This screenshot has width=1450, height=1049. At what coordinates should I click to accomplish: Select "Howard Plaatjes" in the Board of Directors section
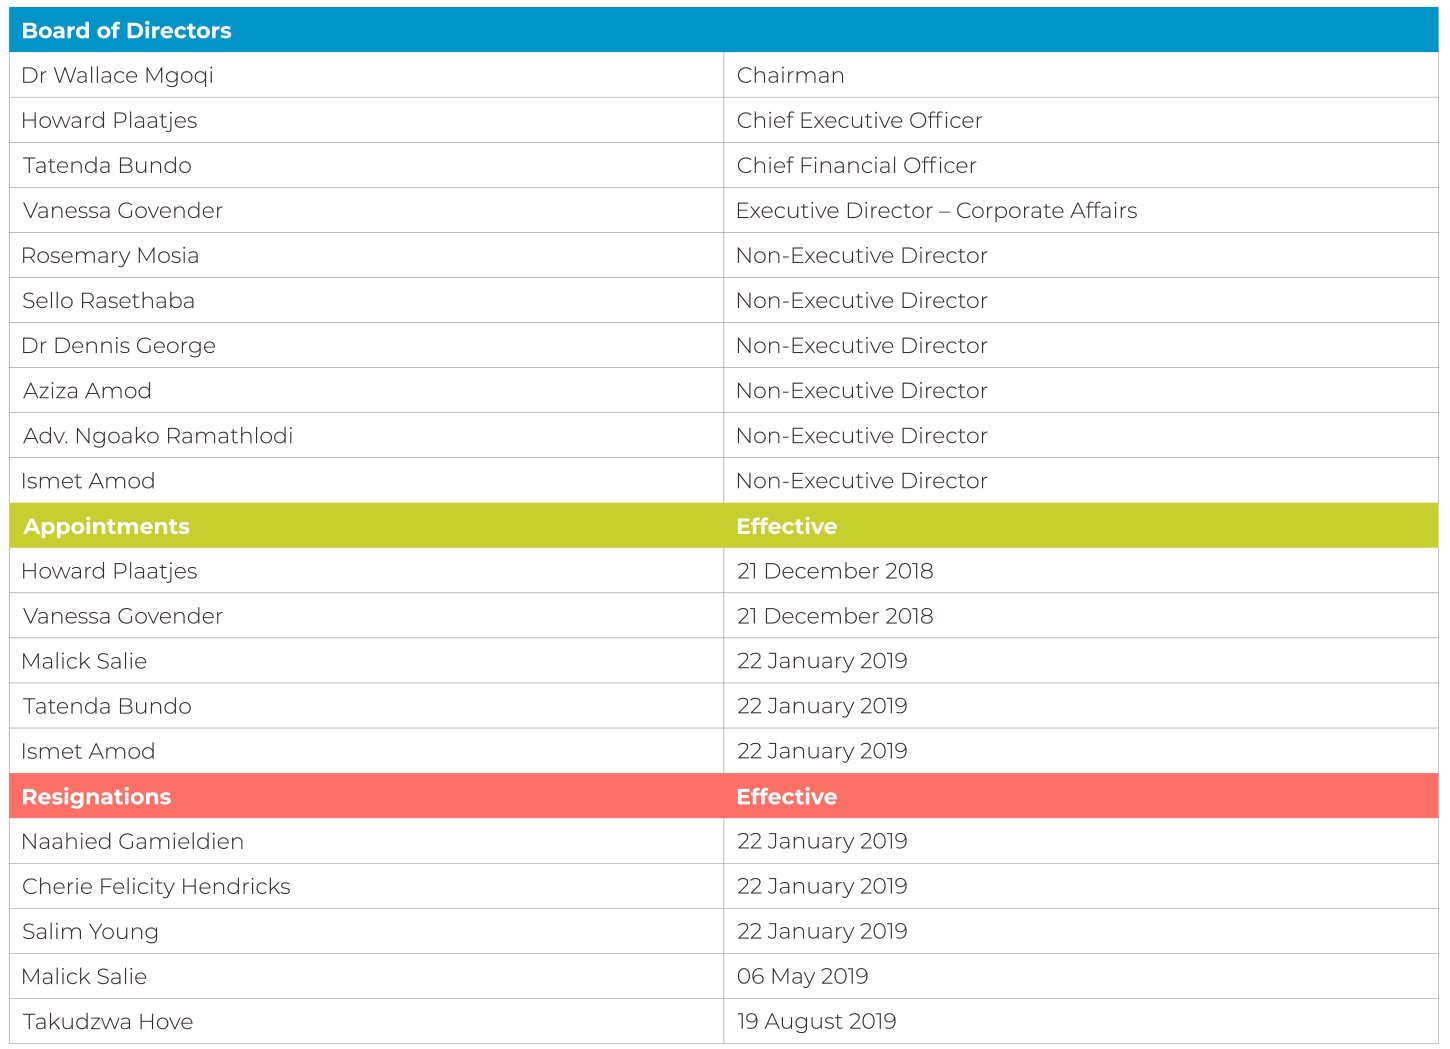[110, 121]
